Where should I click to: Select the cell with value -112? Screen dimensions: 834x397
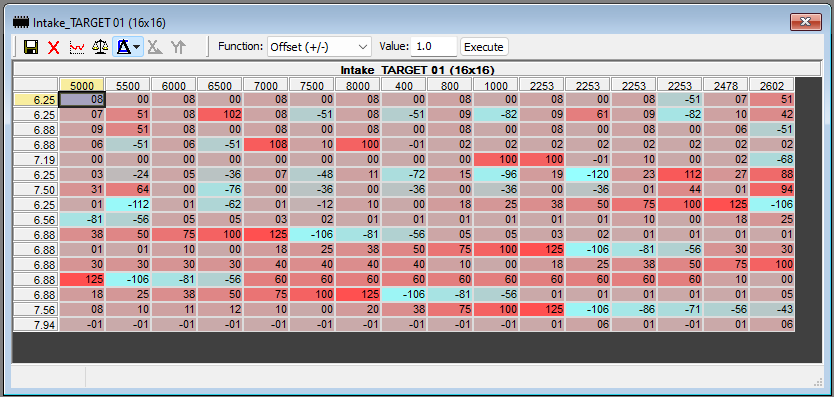[x=128, y=204]
